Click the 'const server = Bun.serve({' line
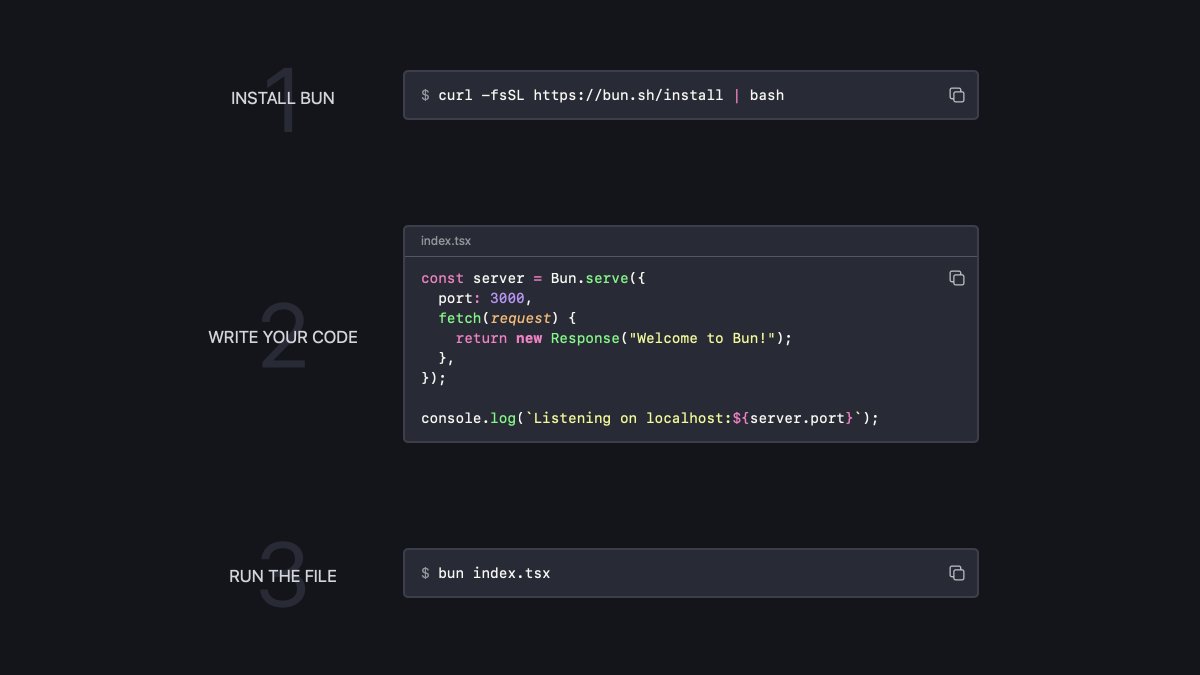The width and height of the screenshot is (1200, 675). pyautogui.click(x=534, y=278)
